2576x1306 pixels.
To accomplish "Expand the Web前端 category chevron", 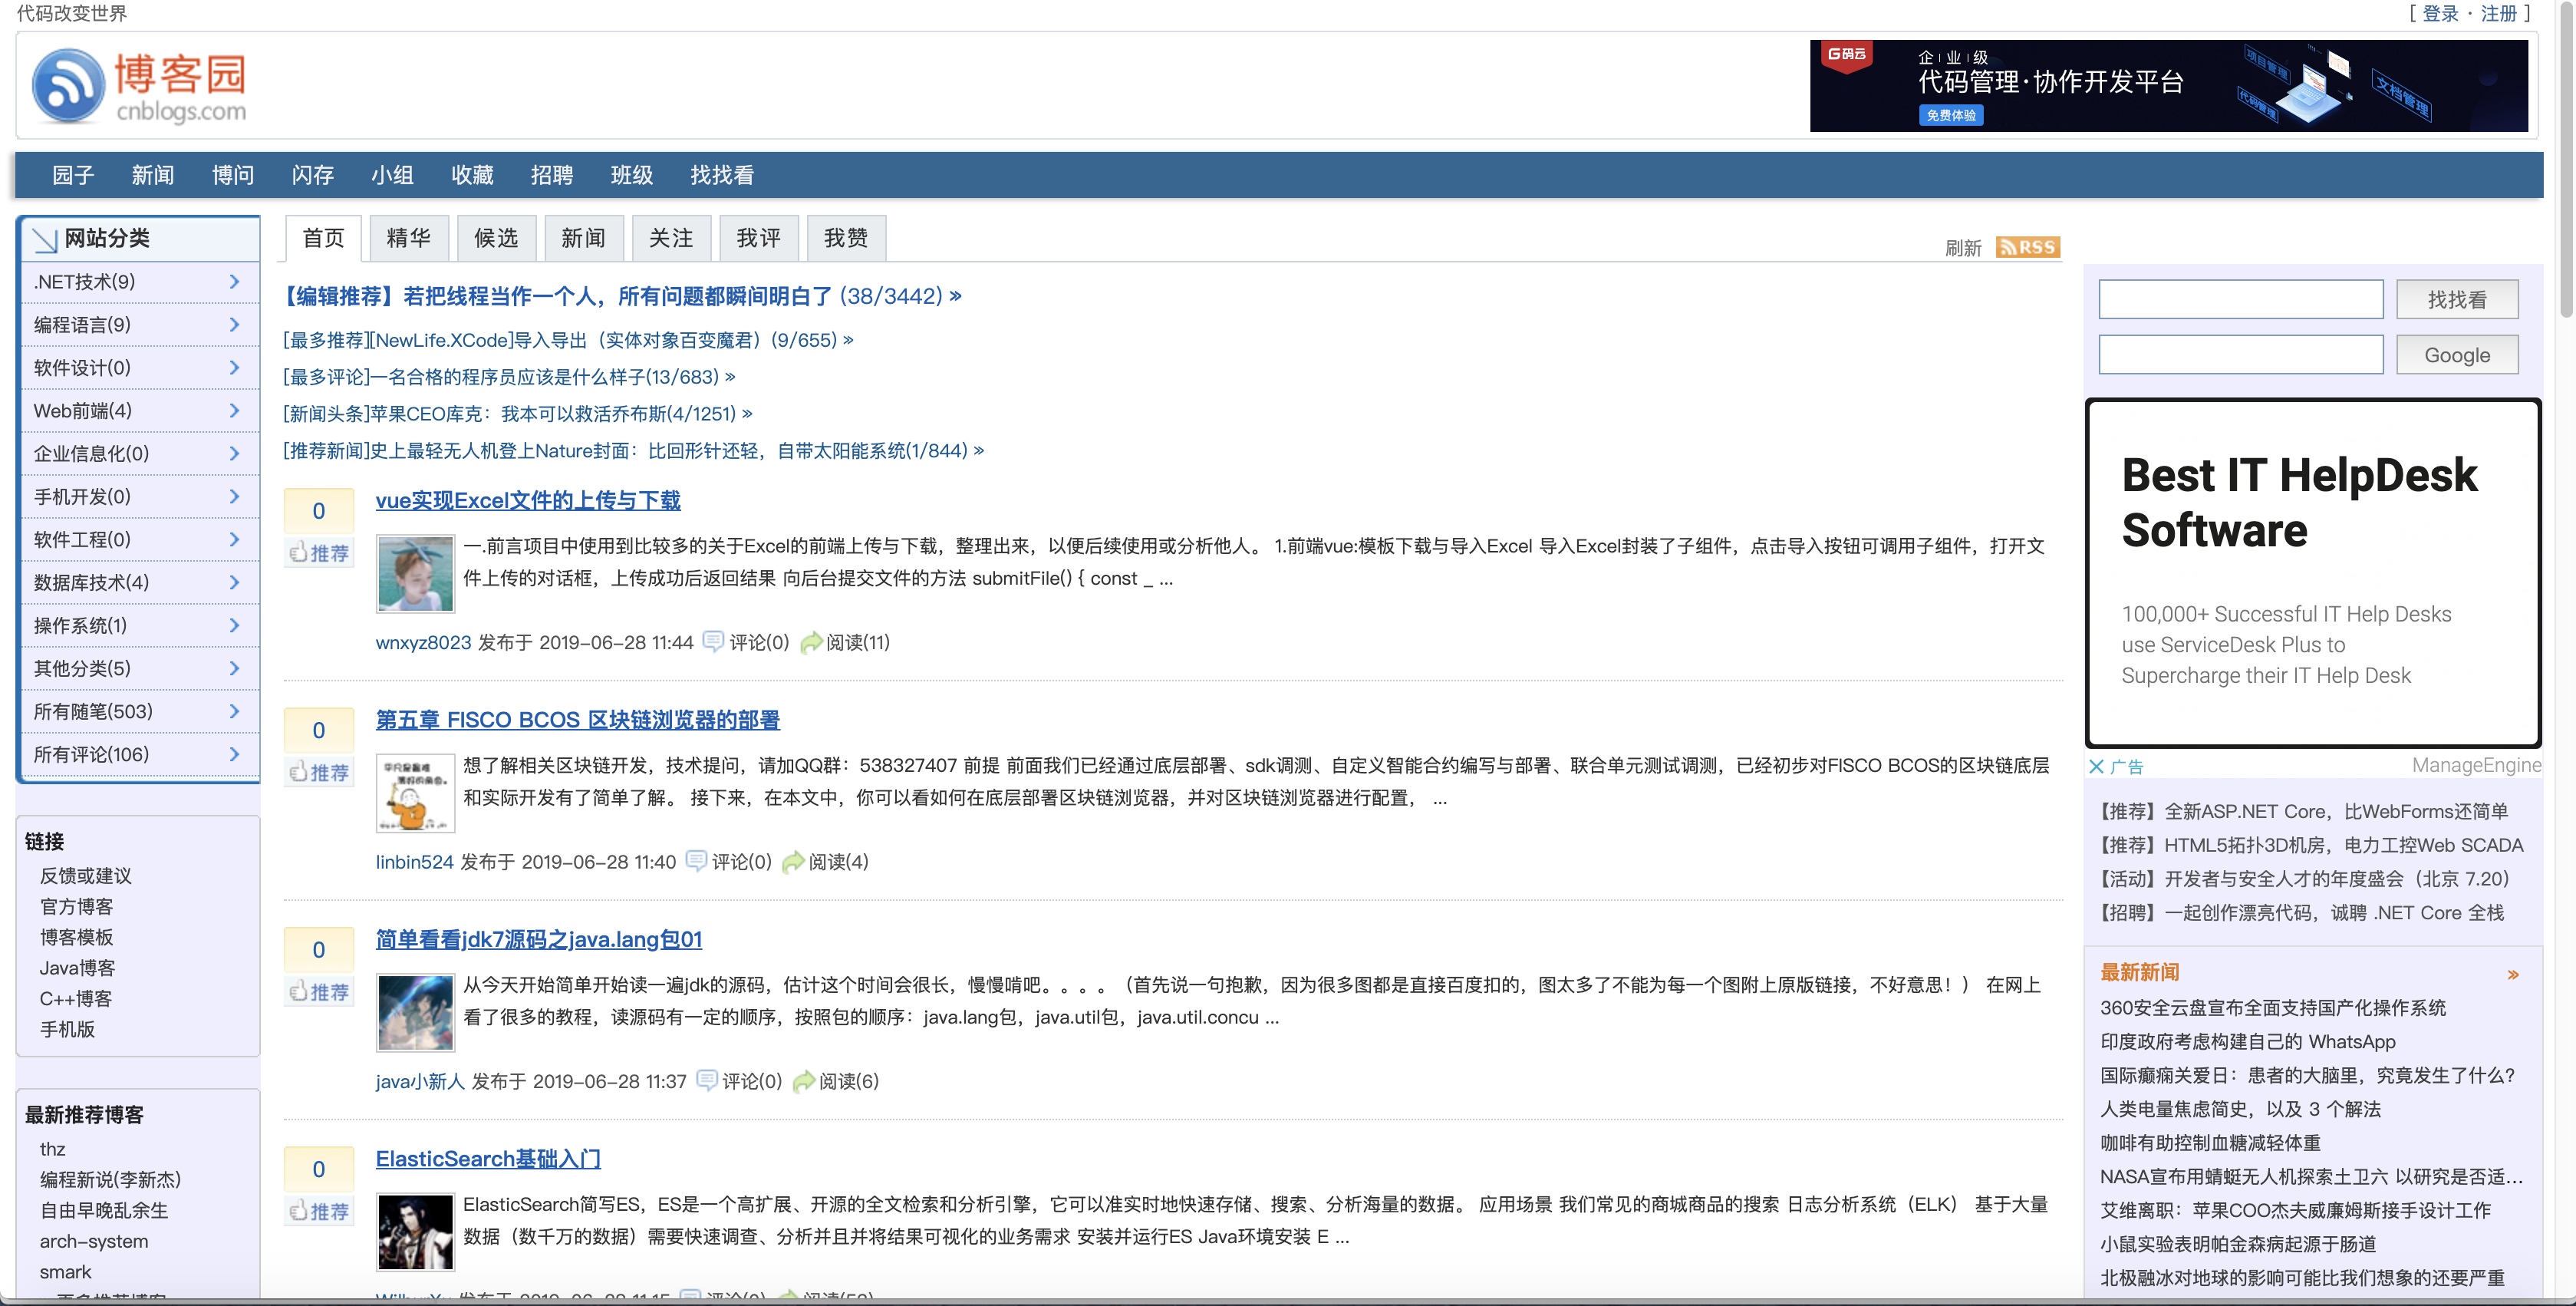I will click(x=234, y=411).
